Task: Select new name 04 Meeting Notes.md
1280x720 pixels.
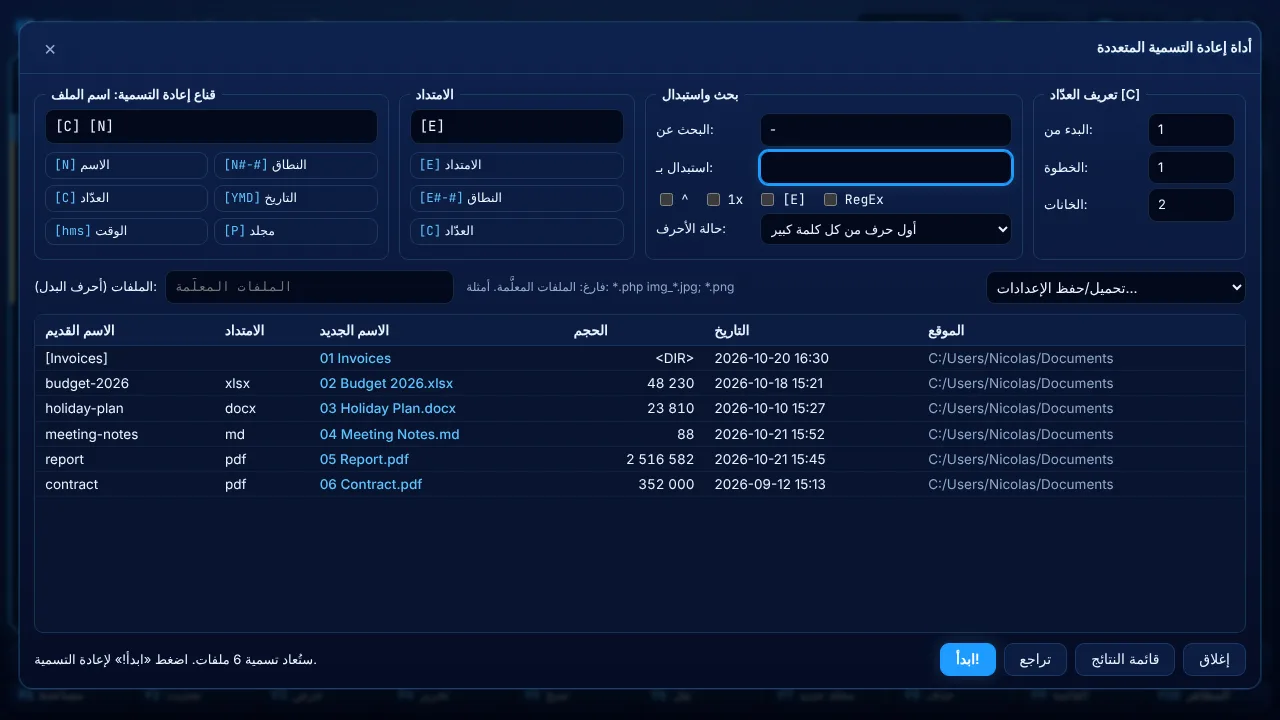Action: [x=390, y=435]
